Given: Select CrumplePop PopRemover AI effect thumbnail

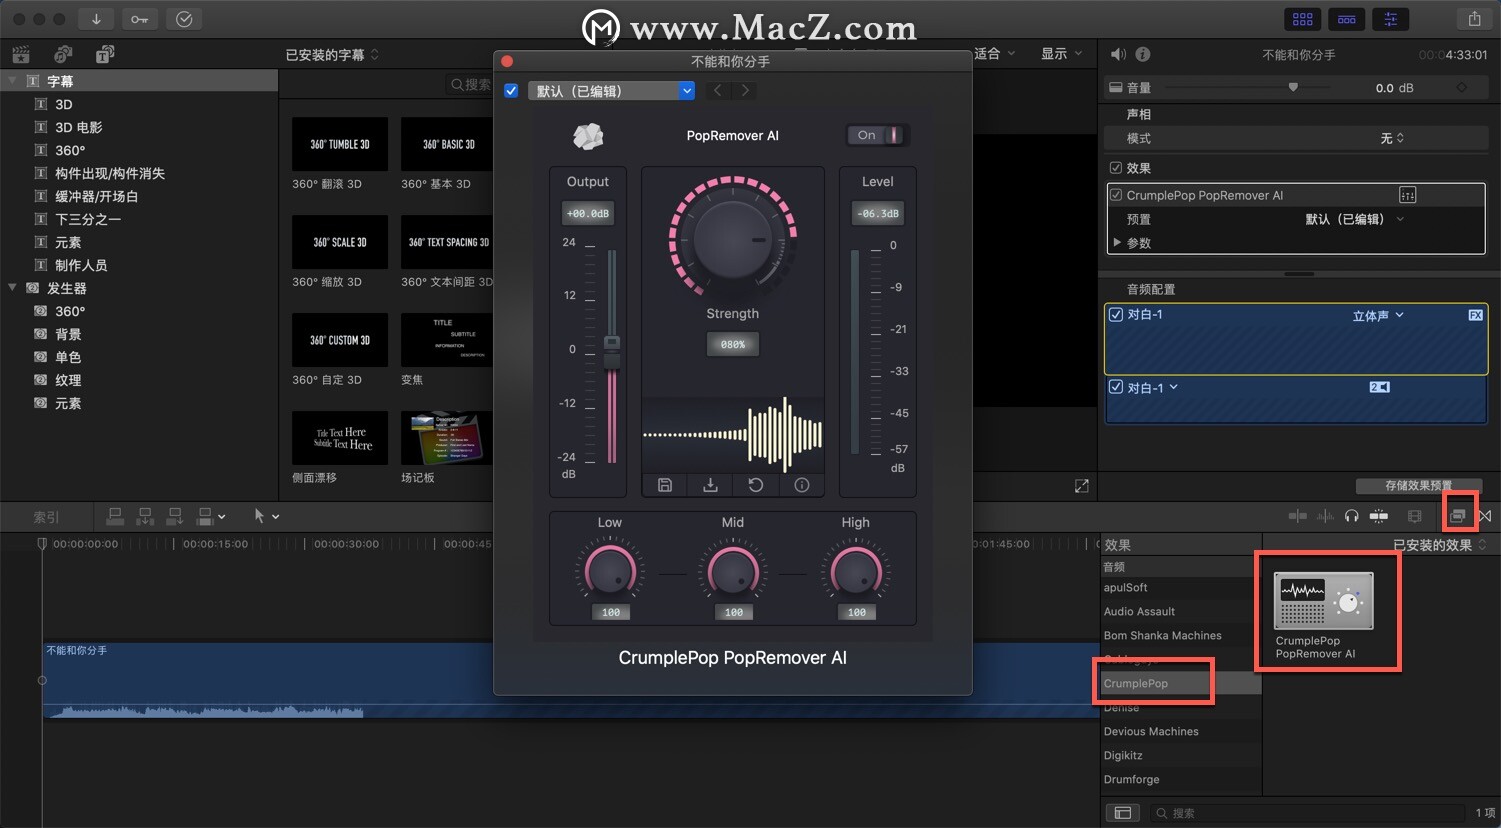Looking at the screenshot, I should 1323,601.
